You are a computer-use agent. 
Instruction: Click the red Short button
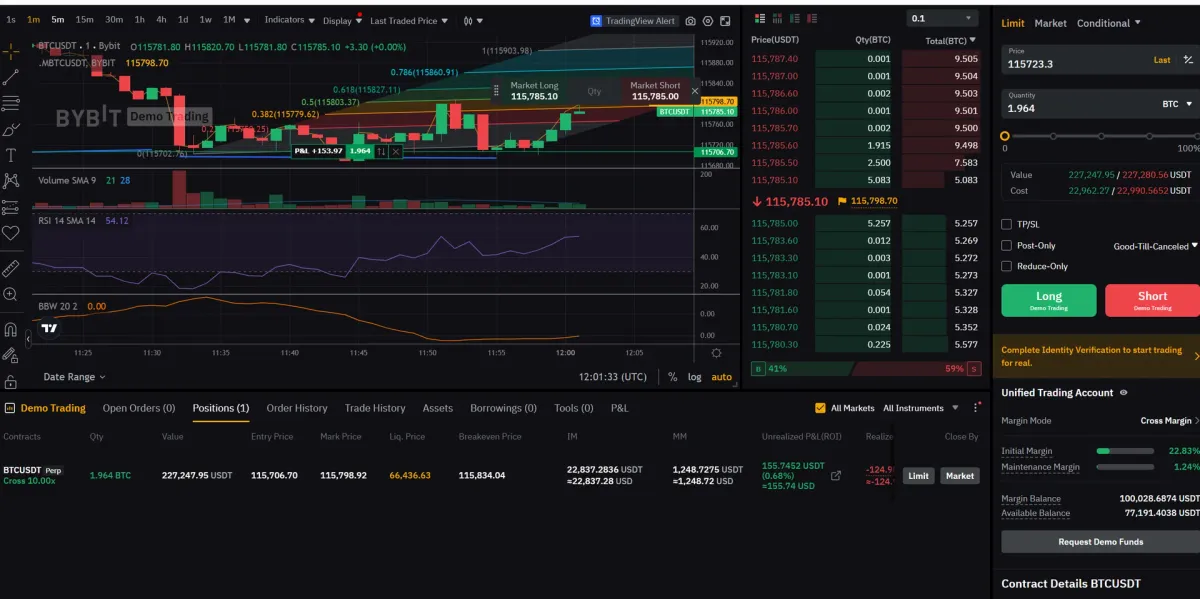point(1152,300)
